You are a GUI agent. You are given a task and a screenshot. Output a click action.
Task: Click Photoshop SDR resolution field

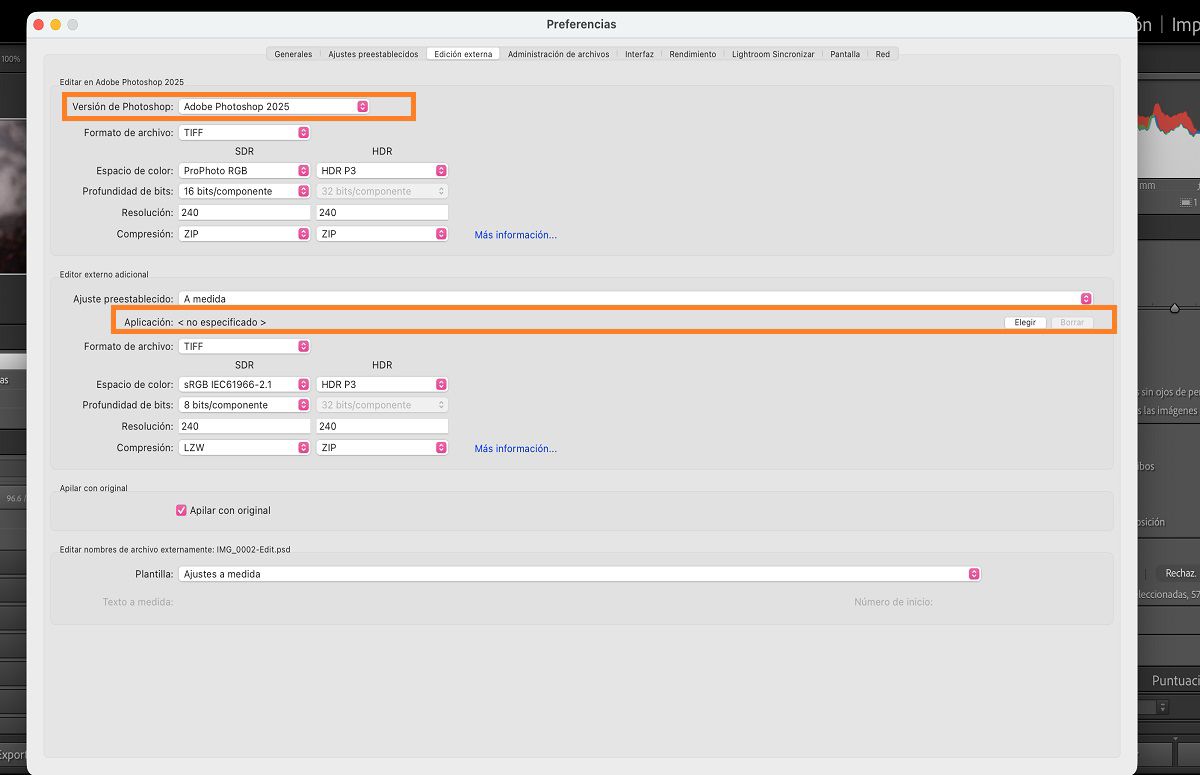(244, 212)
